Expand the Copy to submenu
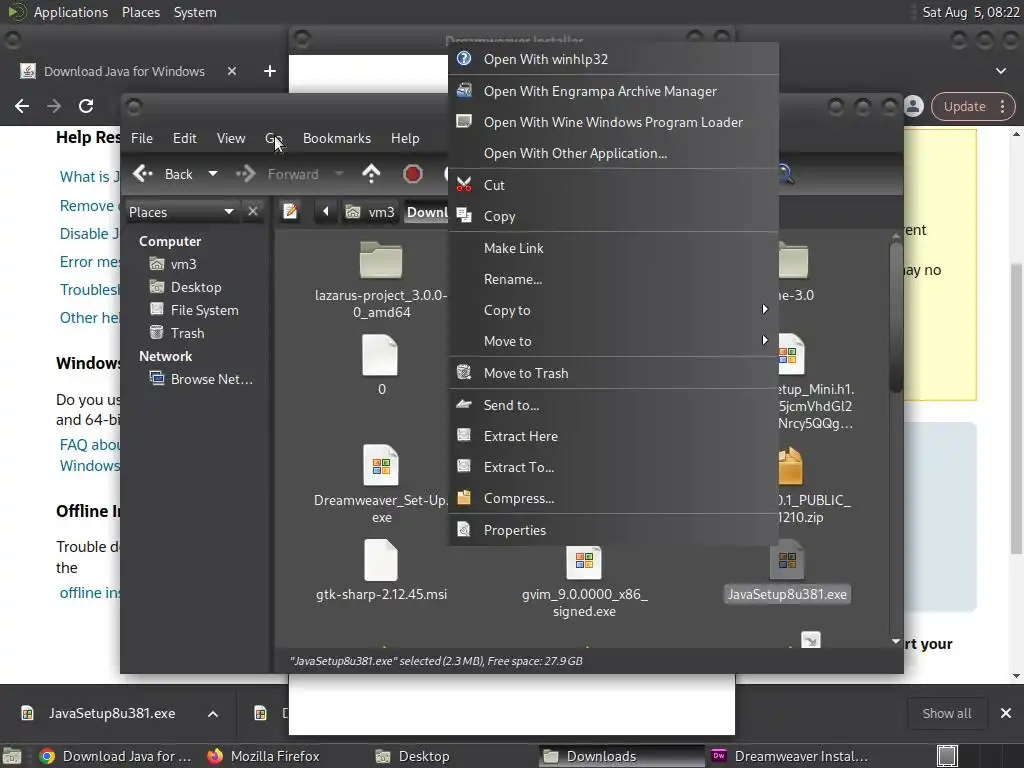1024x768 pixels. tap(613, 310)
